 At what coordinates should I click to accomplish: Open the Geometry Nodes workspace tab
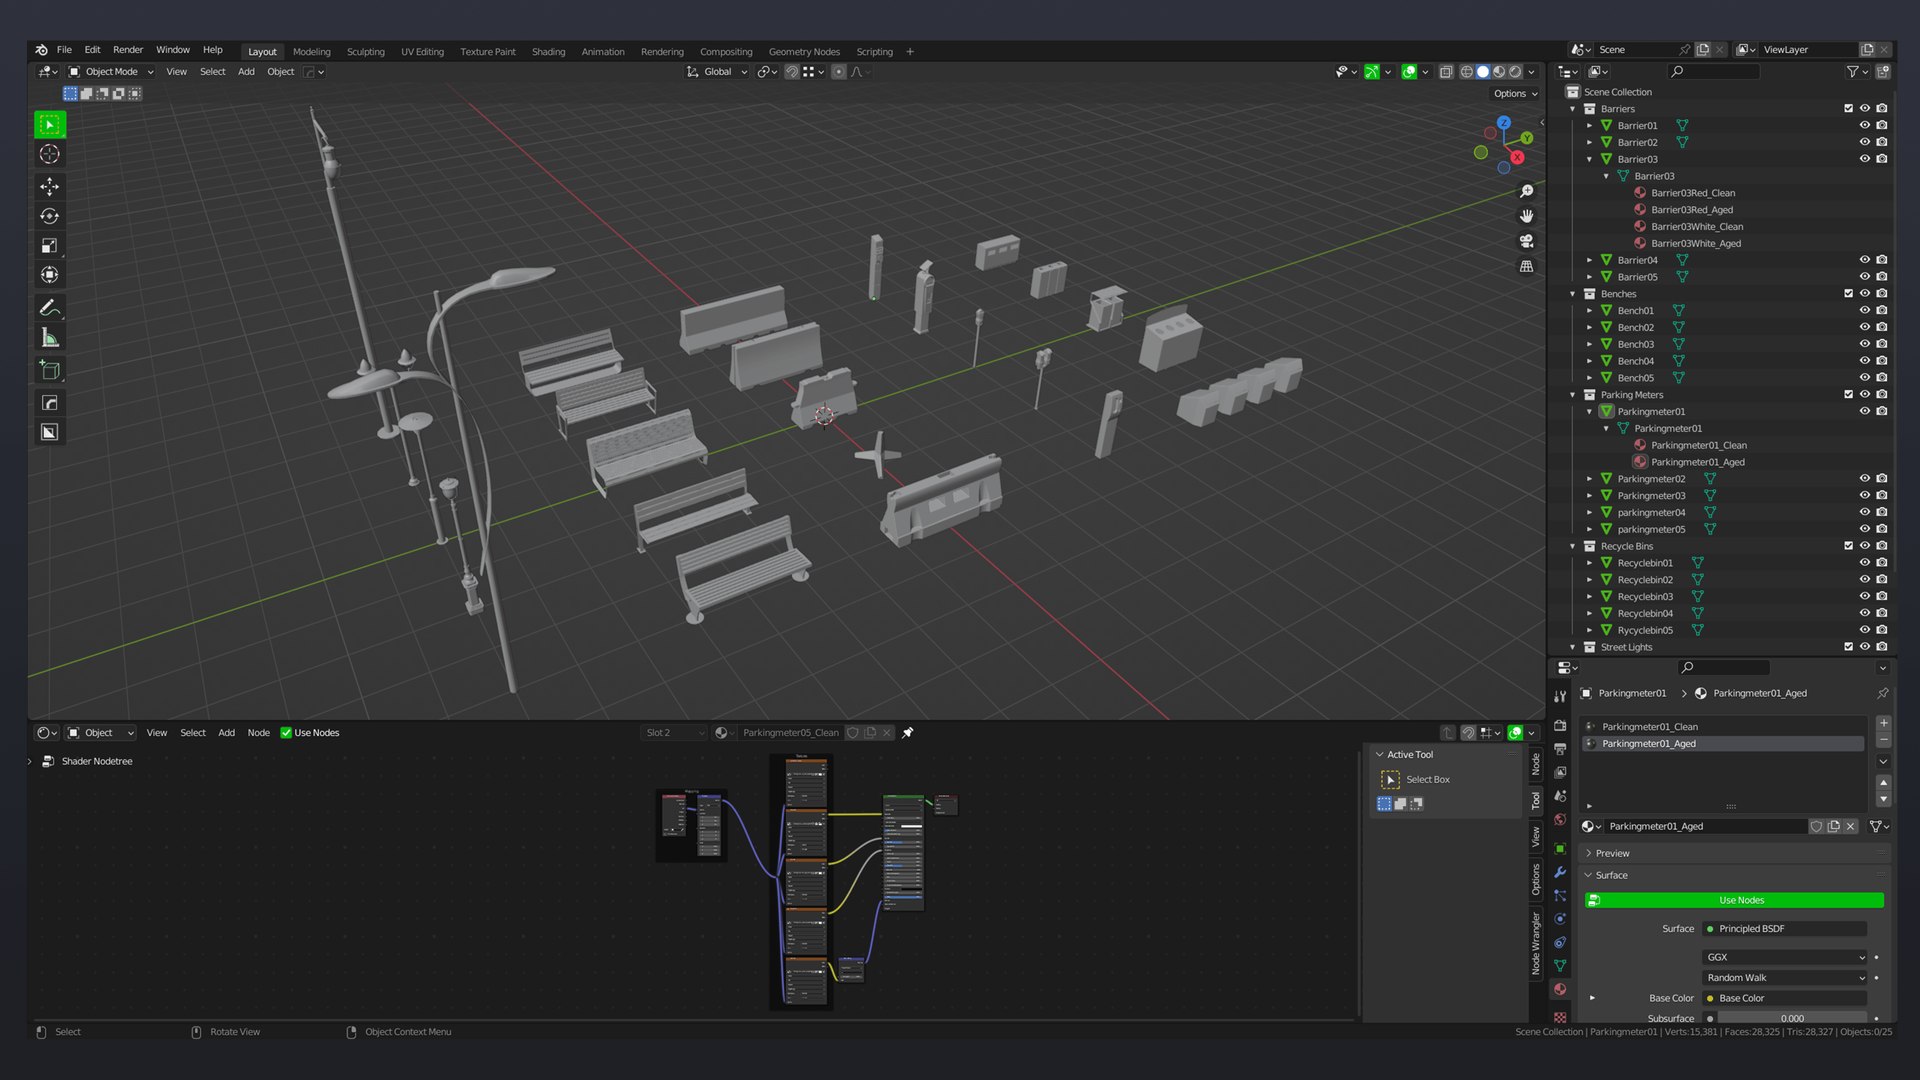click(x=804, y=52)
